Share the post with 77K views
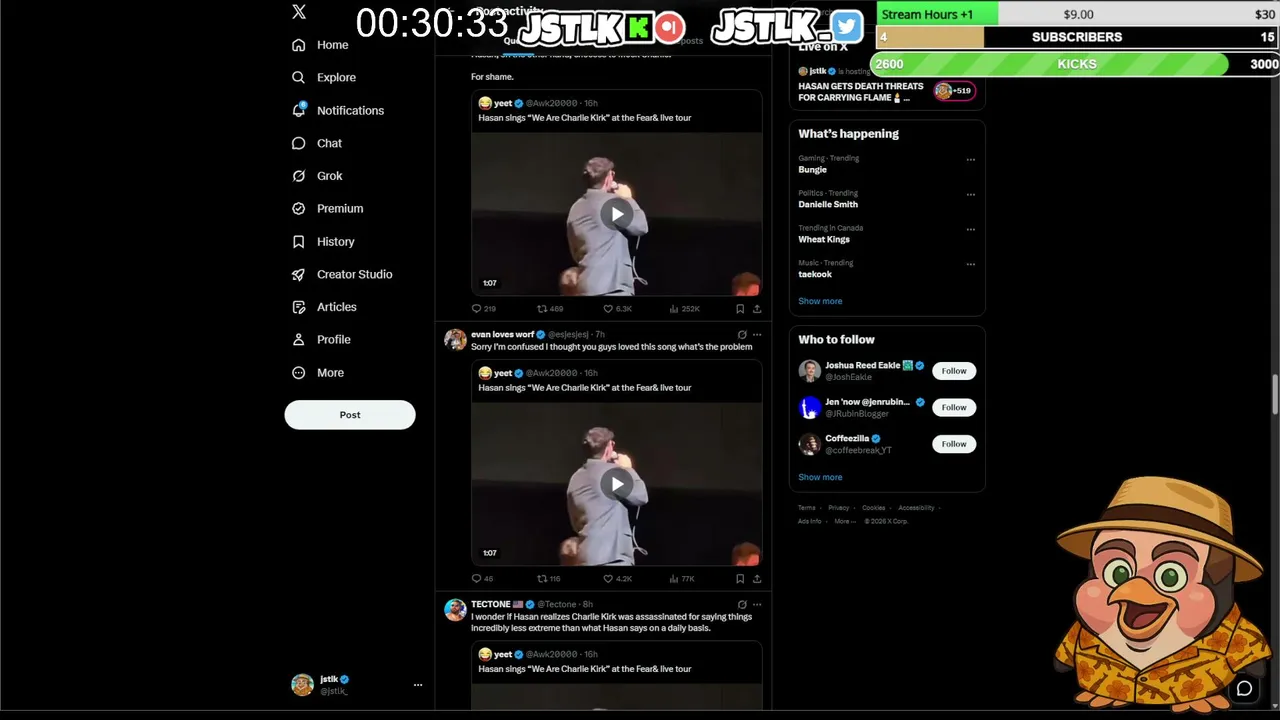1280x720 pixels. coord(757,579)
